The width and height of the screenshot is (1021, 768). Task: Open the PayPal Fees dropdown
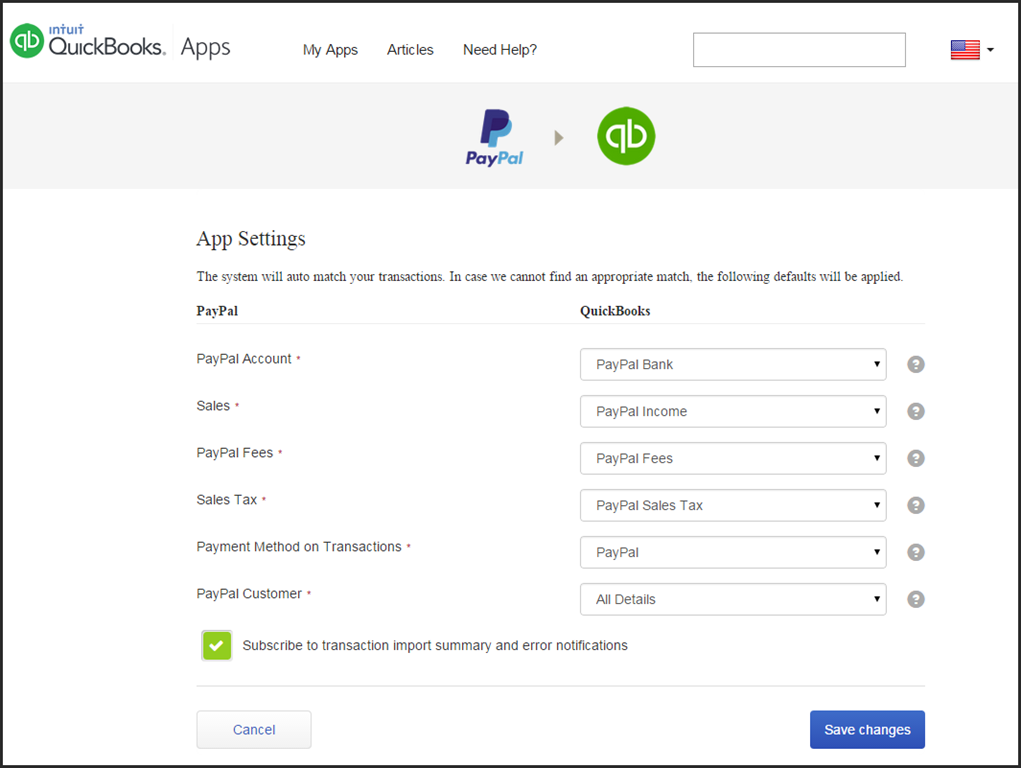pyautogui.click(x=733, y=458)
